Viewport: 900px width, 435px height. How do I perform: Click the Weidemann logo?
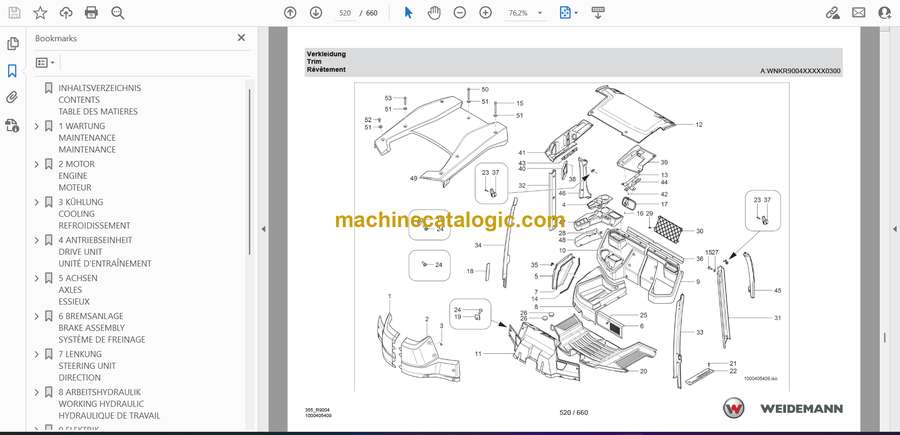(783, 408)
